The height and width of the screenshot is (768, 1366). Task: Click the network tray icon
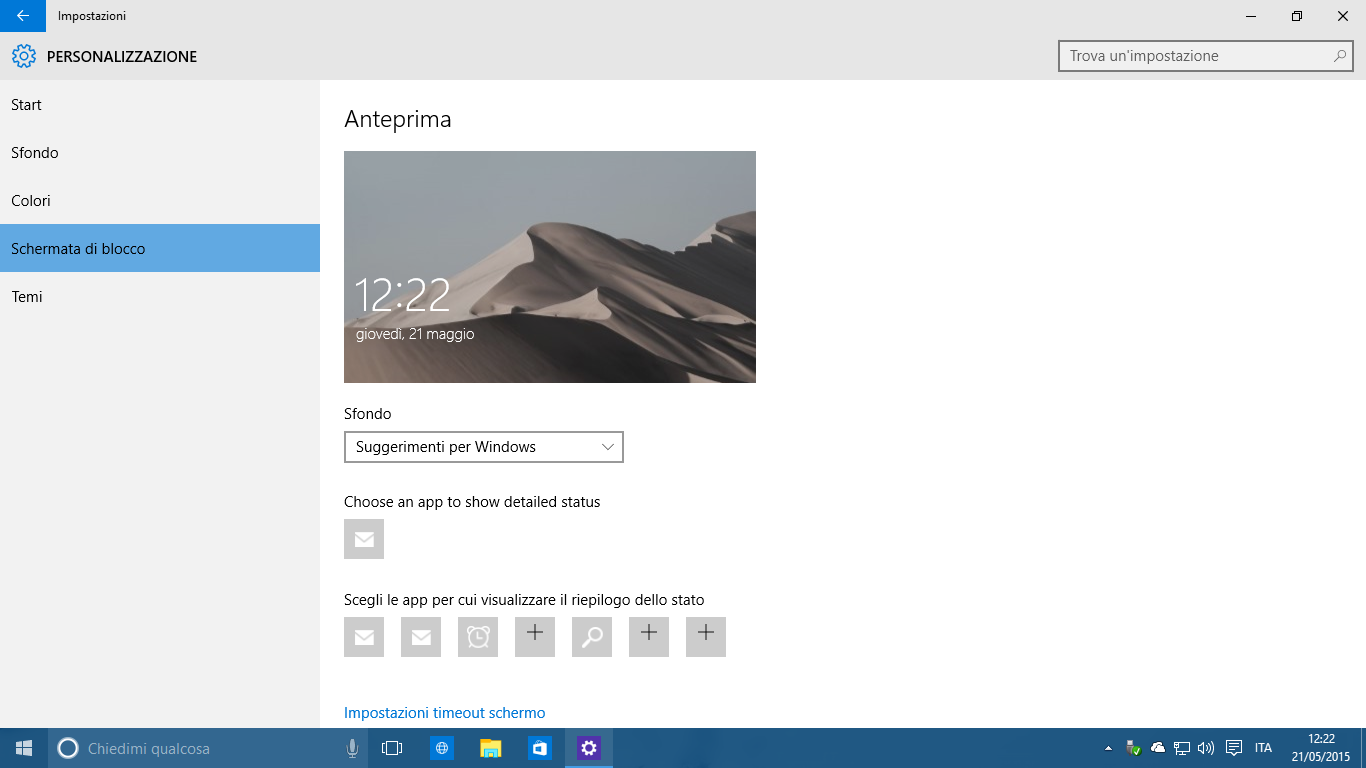[1182, 748]
